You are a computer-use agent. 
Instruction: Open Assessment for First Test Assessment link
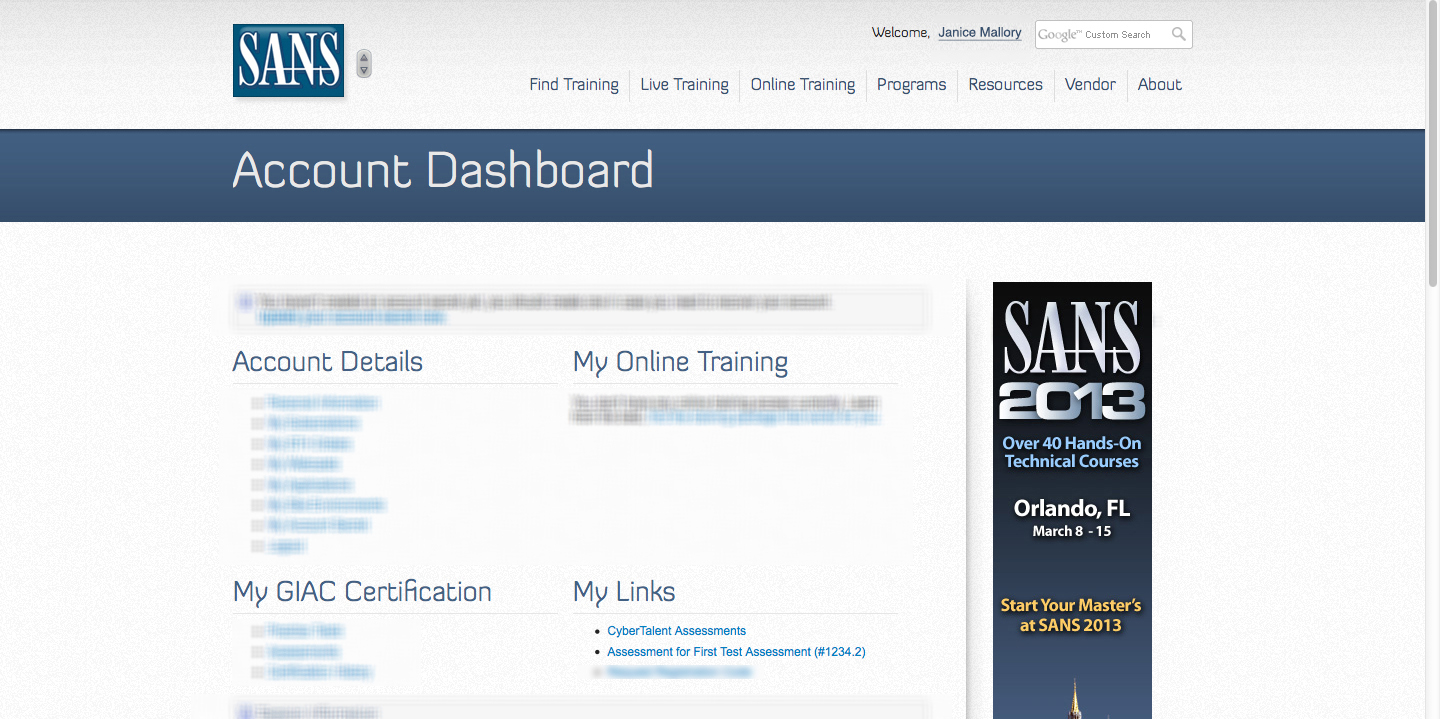(x=736, y=652)
